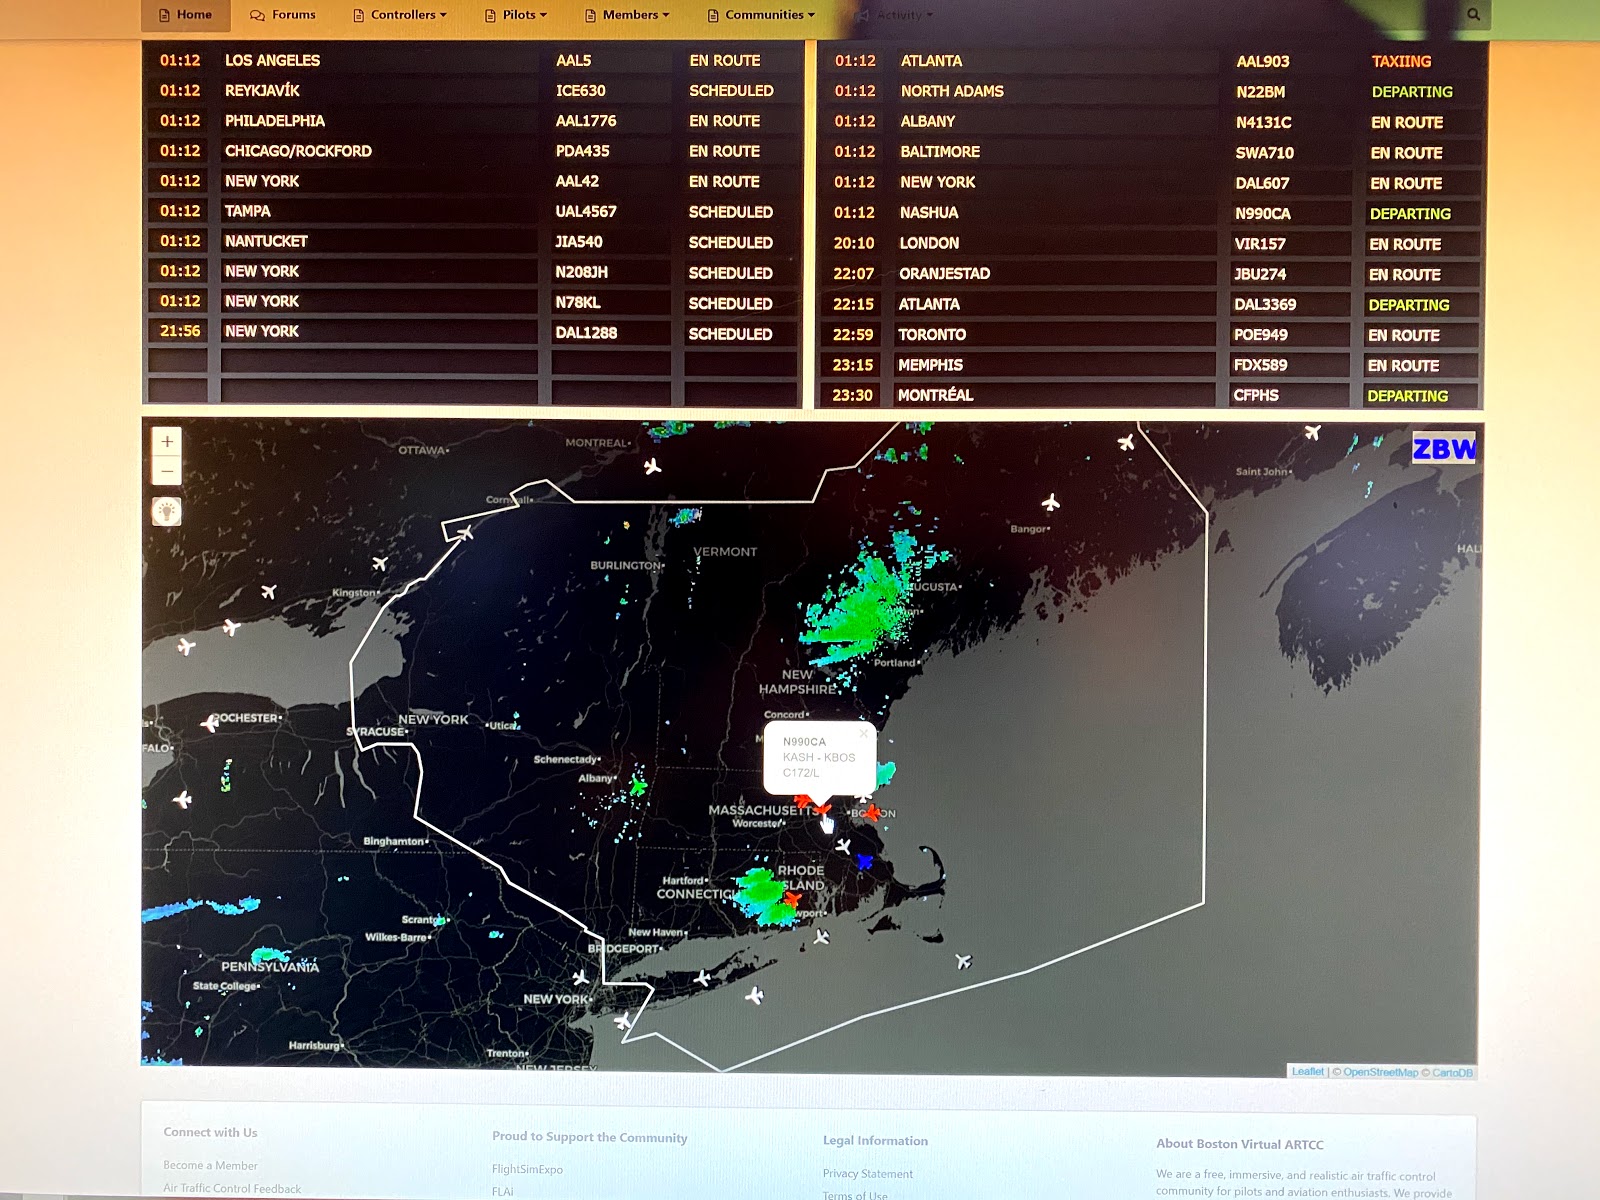Open the FLAI link in footer

pyautogui.click(x=502, y=1191)
